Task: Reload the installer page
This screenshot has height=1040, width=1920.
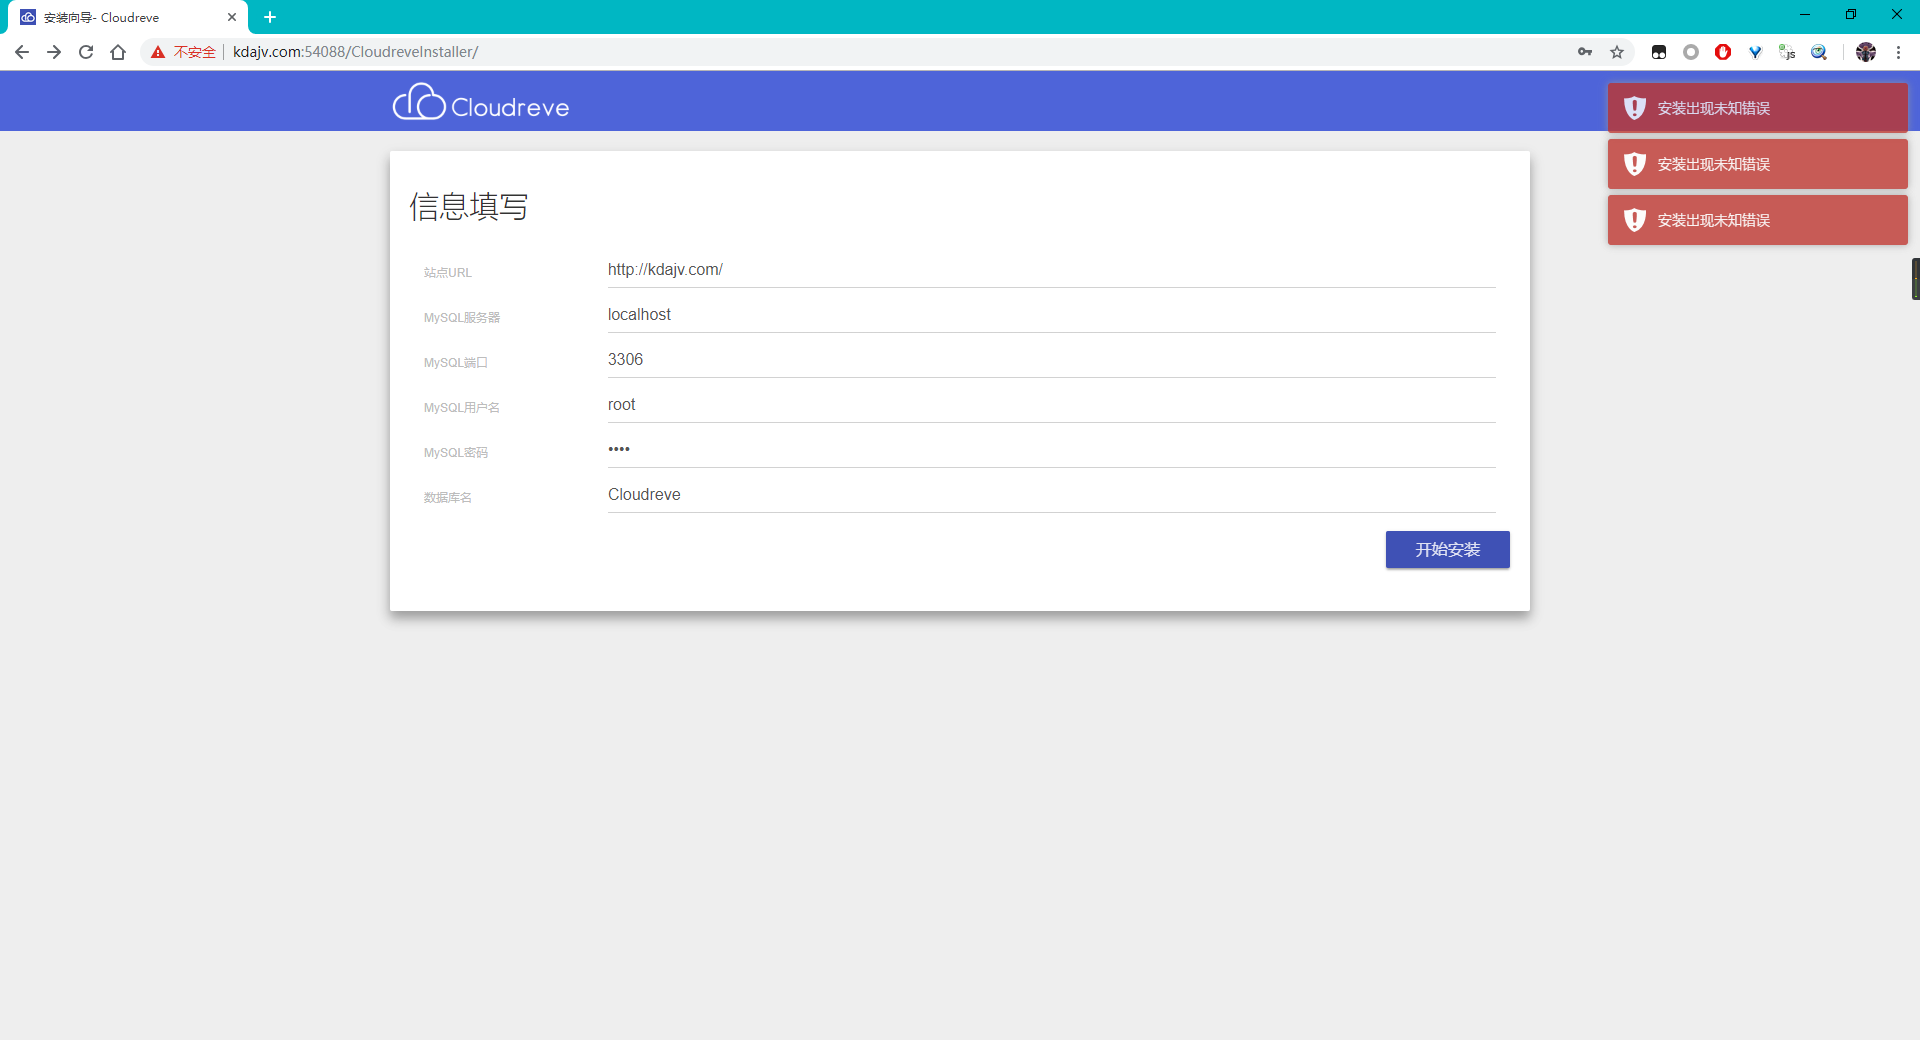Action: coord(86,52)
